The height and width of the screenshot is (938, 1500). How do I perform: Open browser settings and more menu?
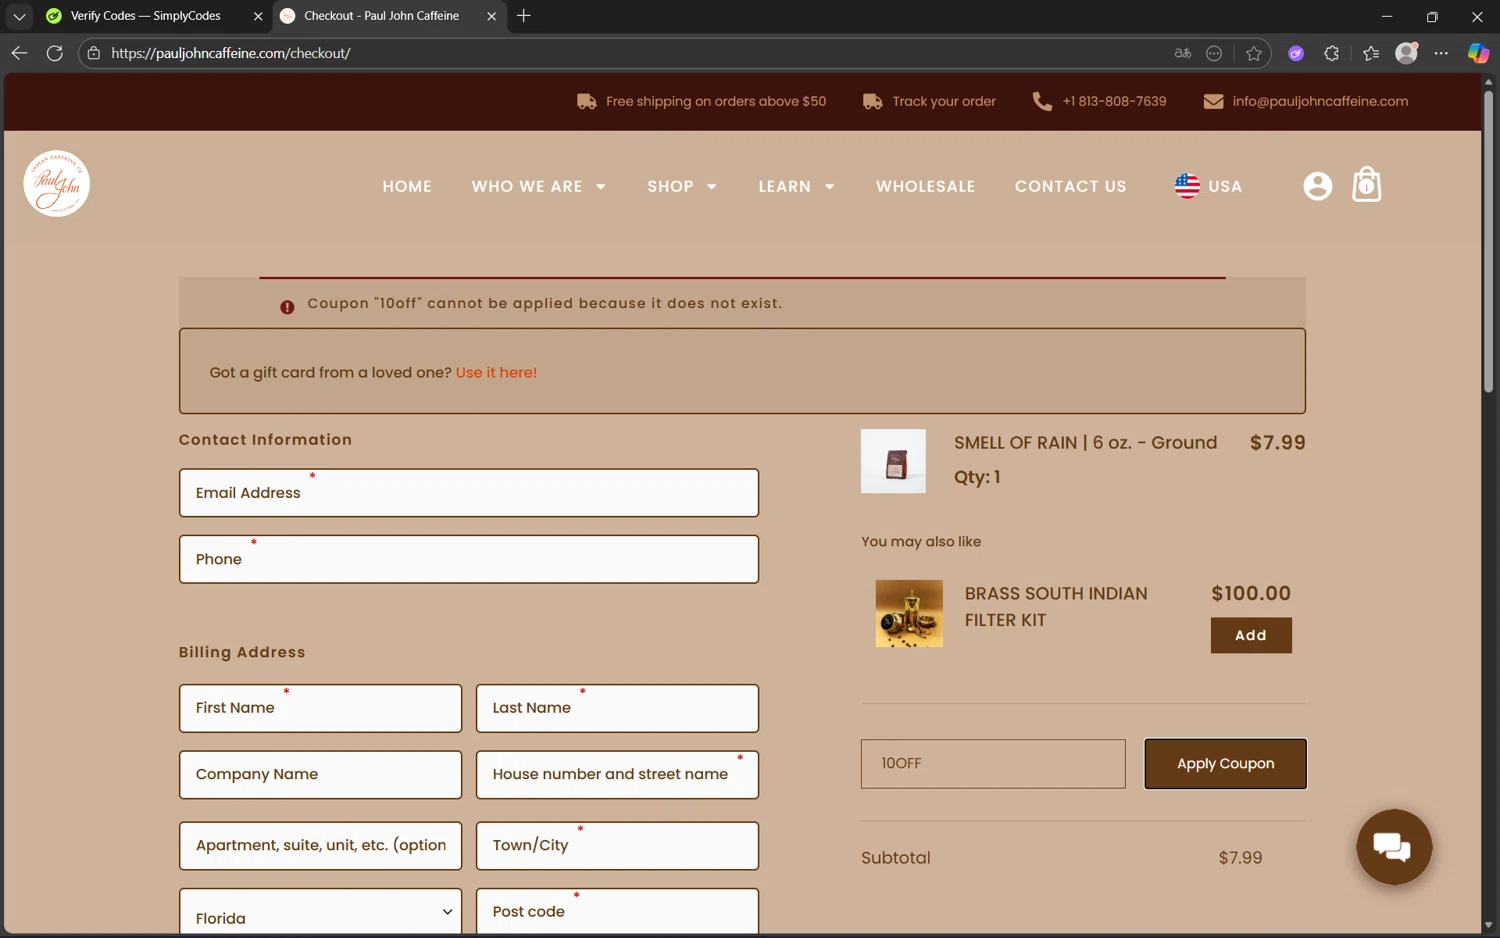pyautogui.click(x=1441, y=53)
